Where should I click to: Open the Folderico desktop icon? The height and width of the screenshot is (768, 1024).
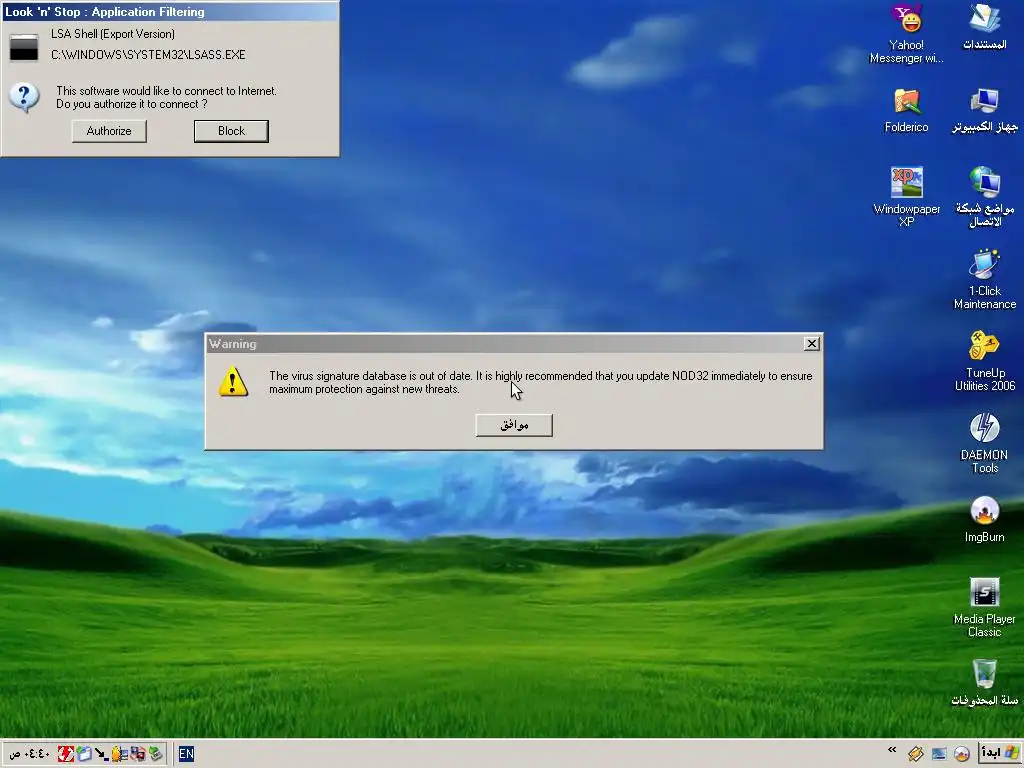click(906, 110)
